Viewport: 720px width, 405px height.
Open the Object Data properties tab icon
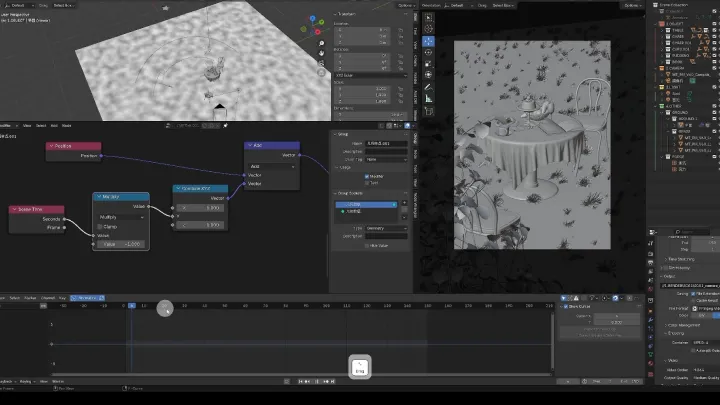coord(651,355)
